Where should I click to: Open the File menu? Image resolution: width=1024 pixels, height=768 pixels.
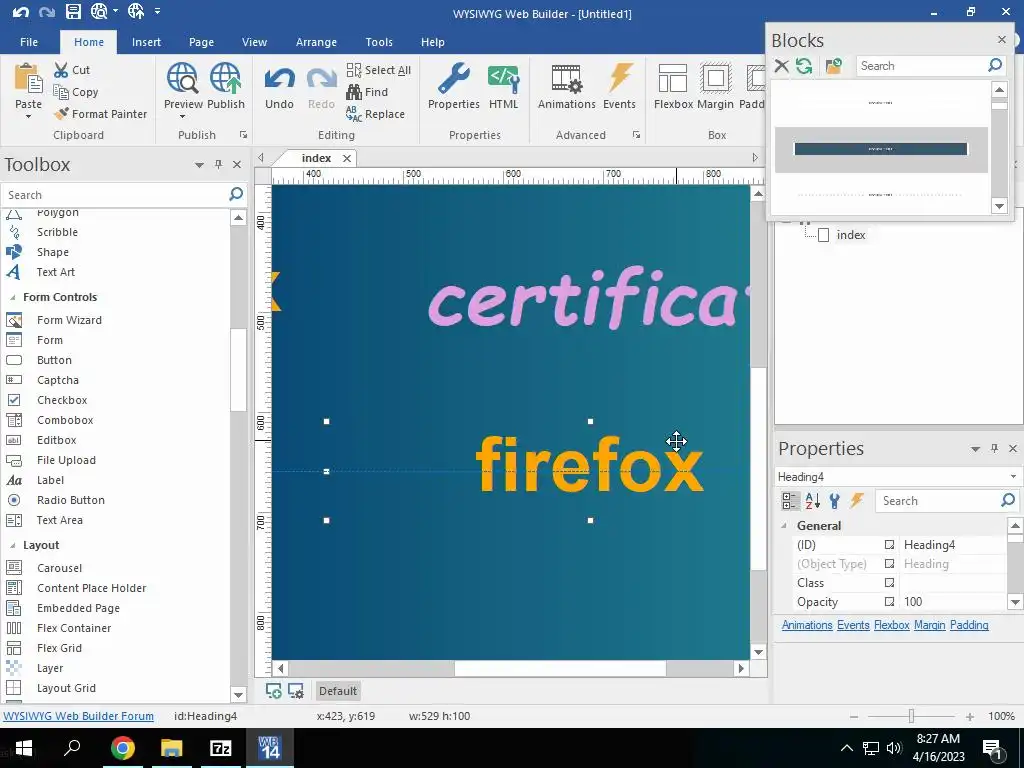pos(29,42)
